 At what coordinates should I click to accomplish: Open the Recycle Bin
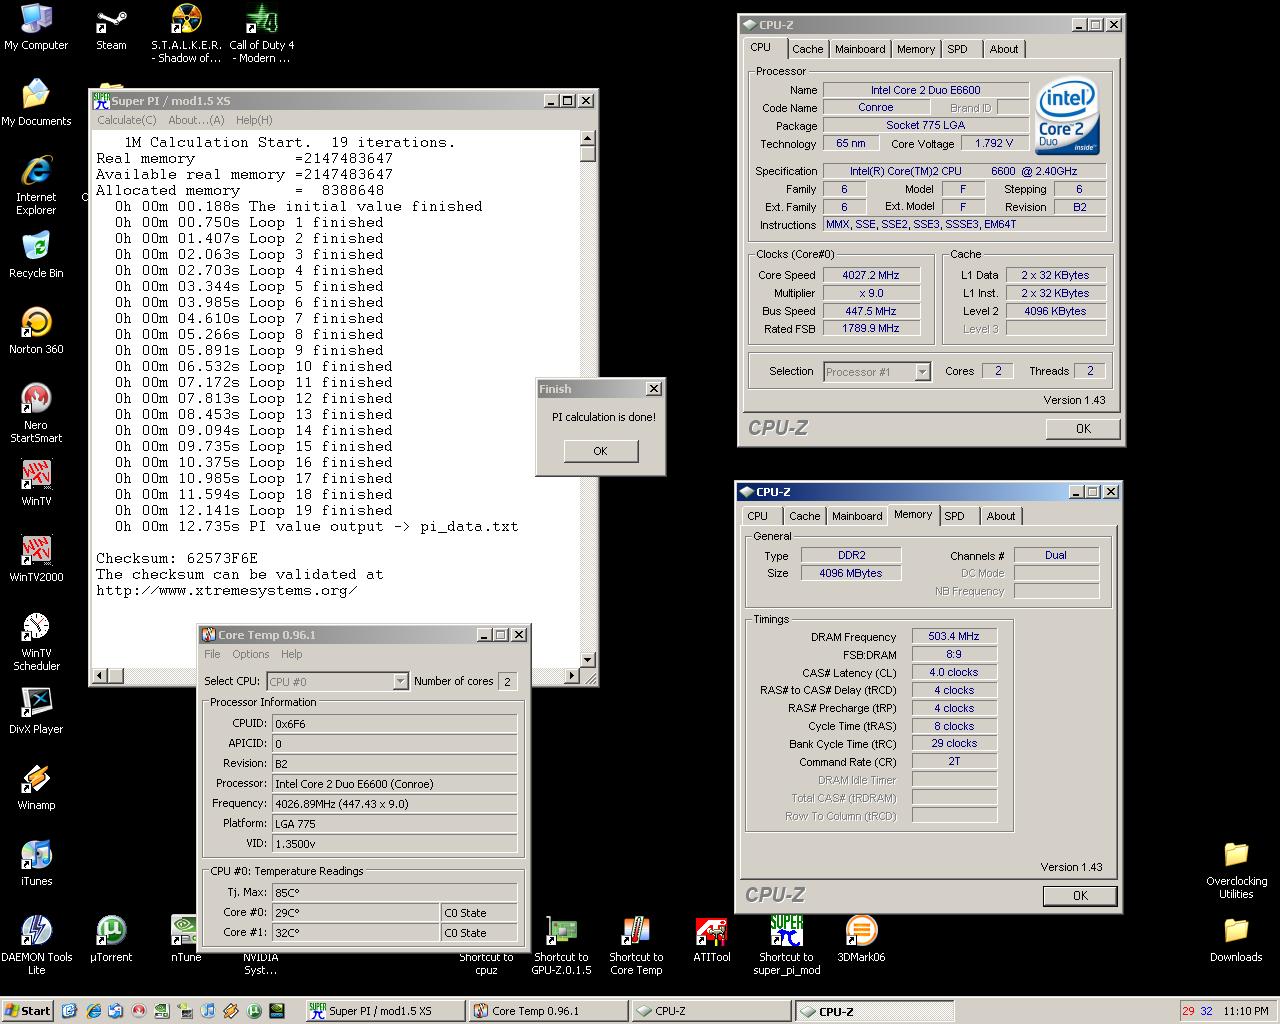[36, 255]
